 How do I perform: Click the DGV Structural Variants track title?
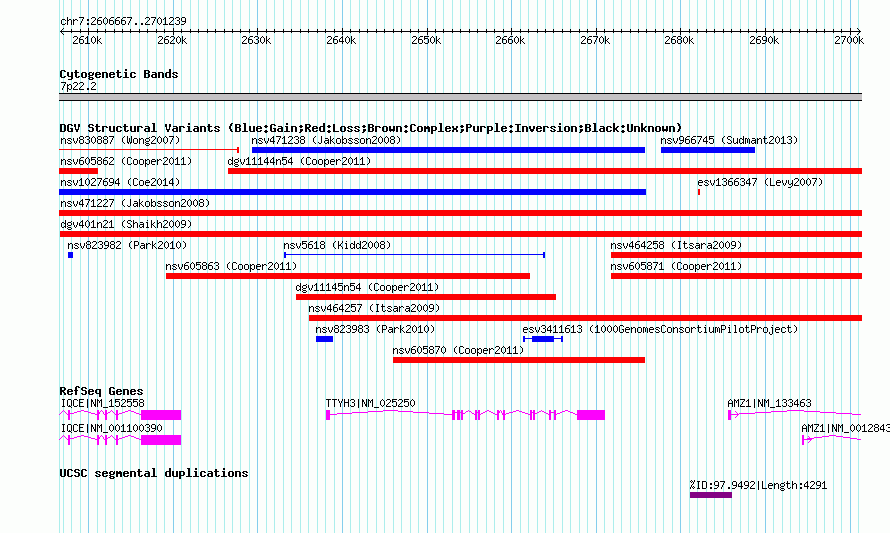point(370,128)
